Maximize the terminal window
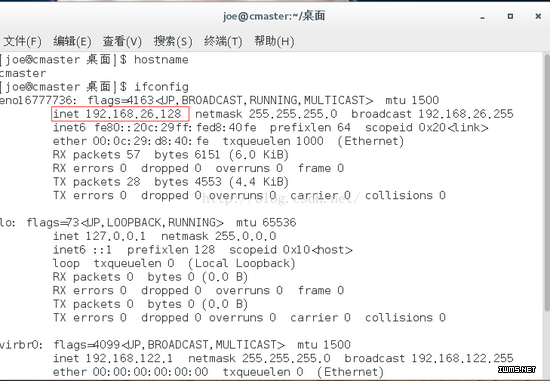Screen dimensions: 550x381 click(510, 16)
